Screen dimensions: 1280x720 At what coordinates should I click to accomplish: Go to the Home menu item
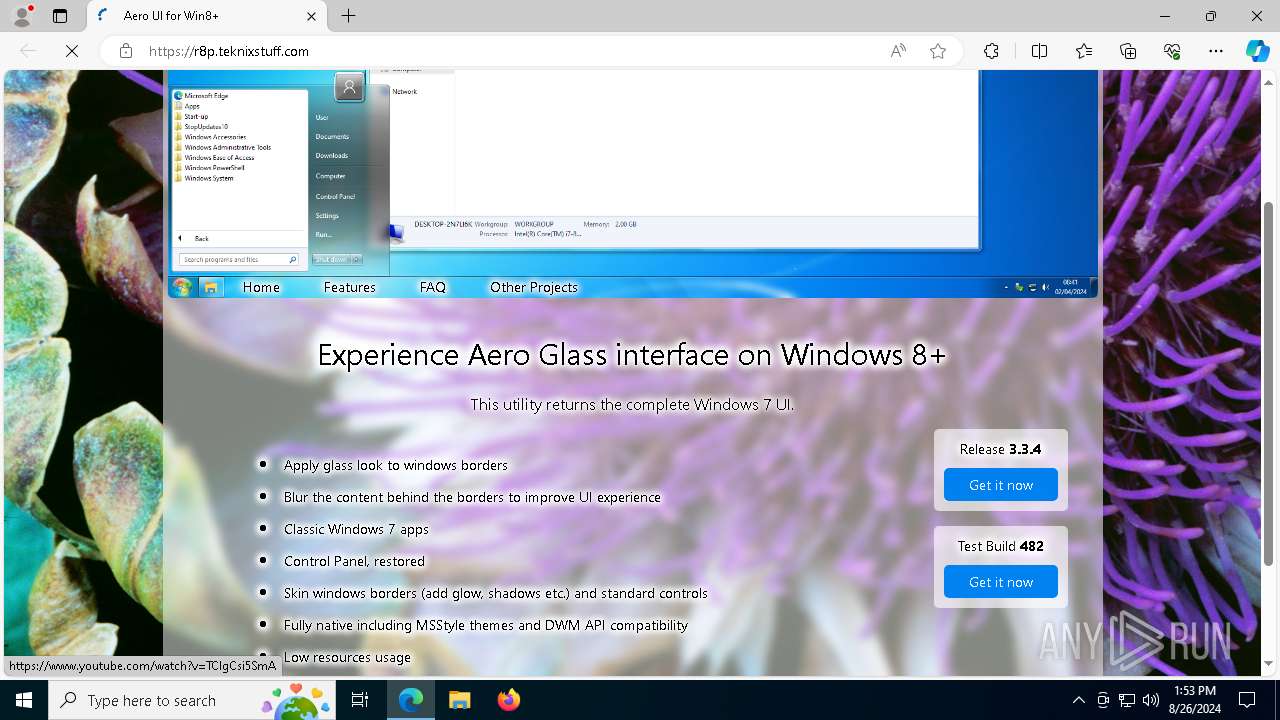pos(261,287)
